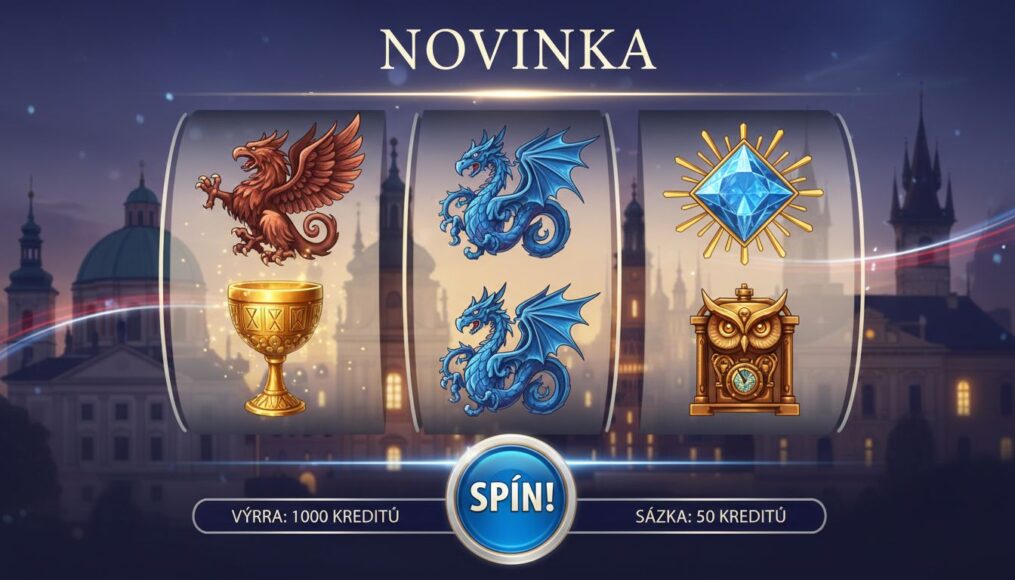The width and height of the screenshot is (1015, 580).
Task: Pick the lower blue dragon symbol
Action: point(516,349)
